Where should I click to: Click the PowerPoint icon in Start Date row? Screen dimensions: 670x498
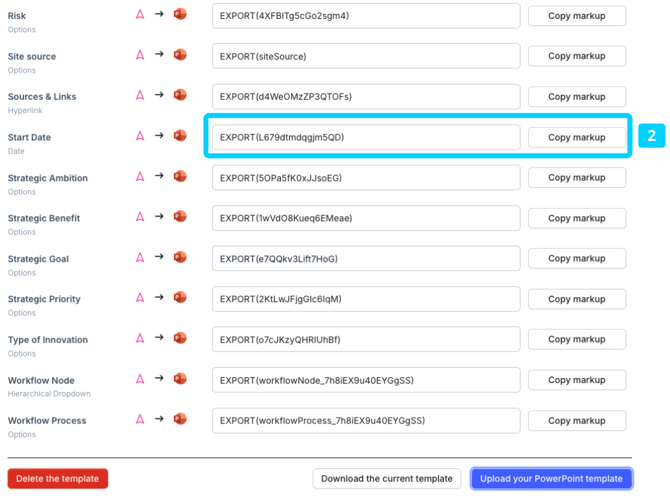click(x=180, y=136)
